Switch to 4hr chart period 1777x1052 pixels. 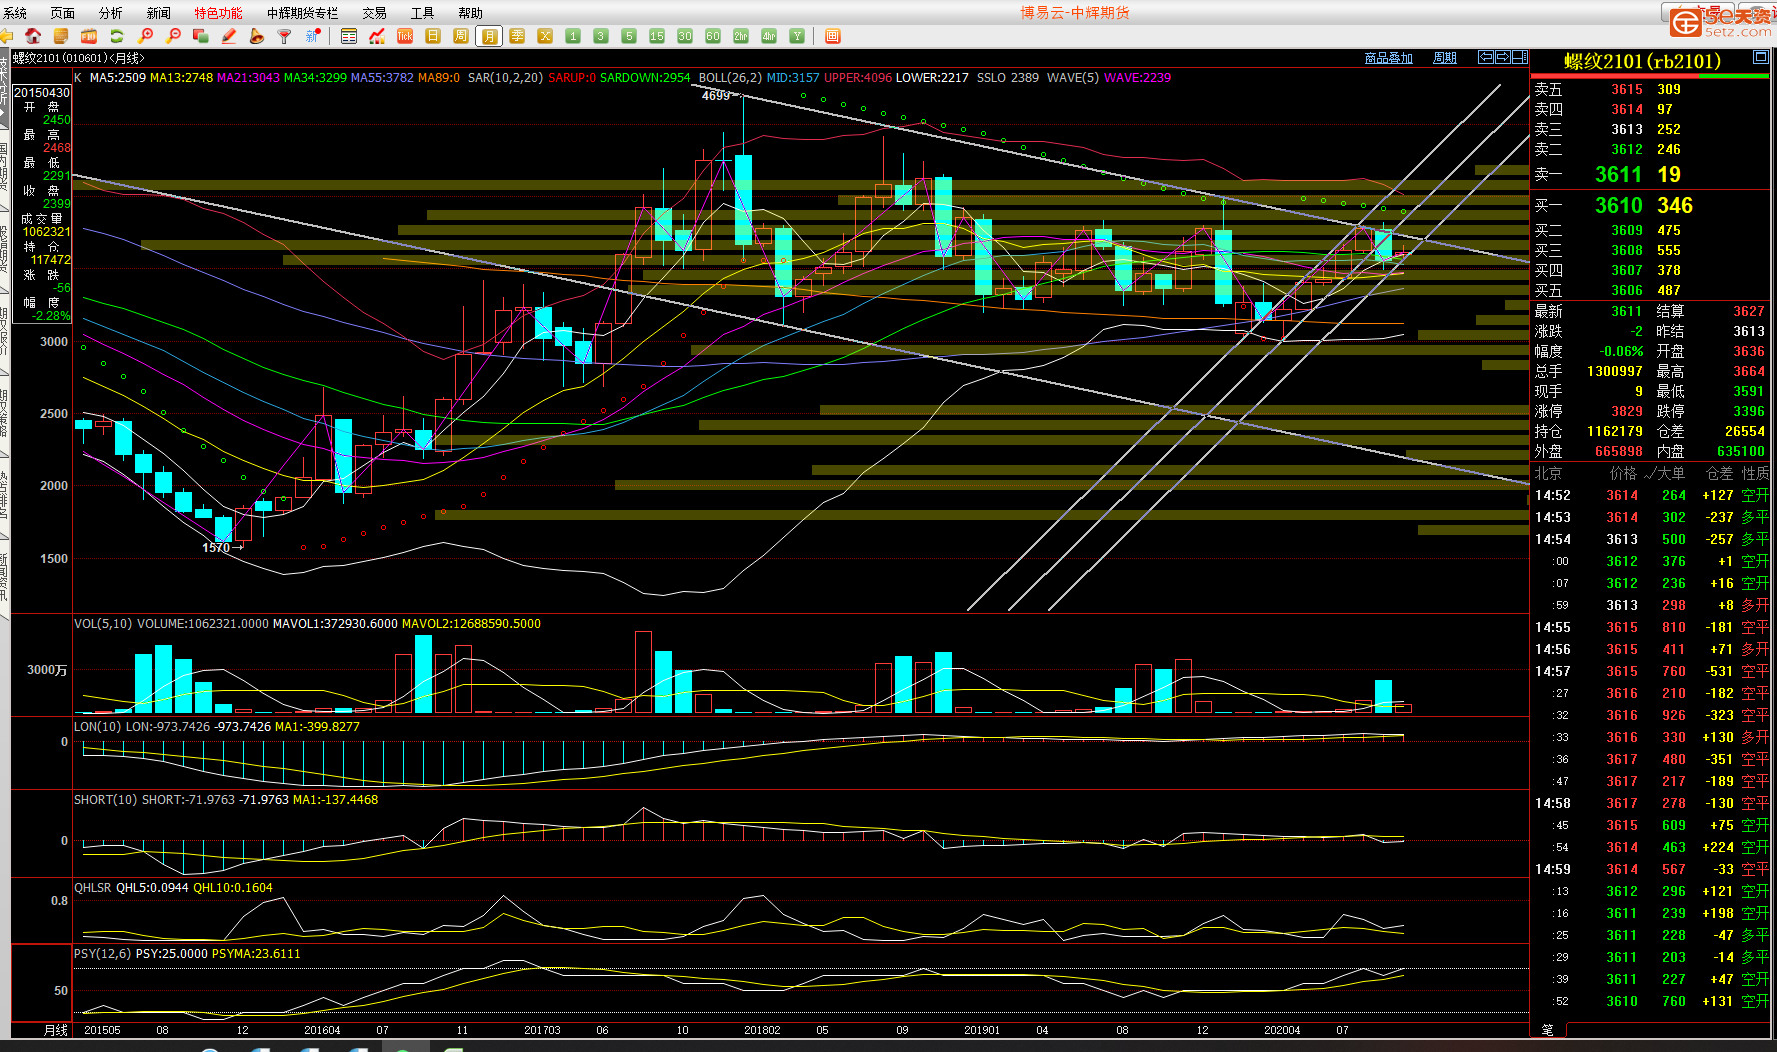[769, 36]
